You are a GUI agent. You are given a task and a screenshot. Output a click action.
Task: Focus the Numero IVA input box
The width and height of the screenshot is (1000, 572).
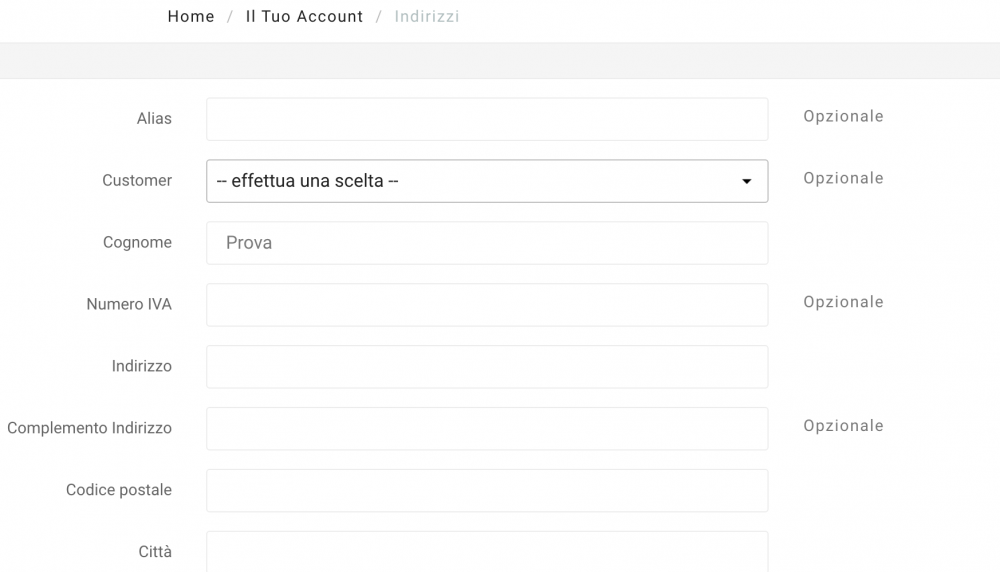[487, 305]
